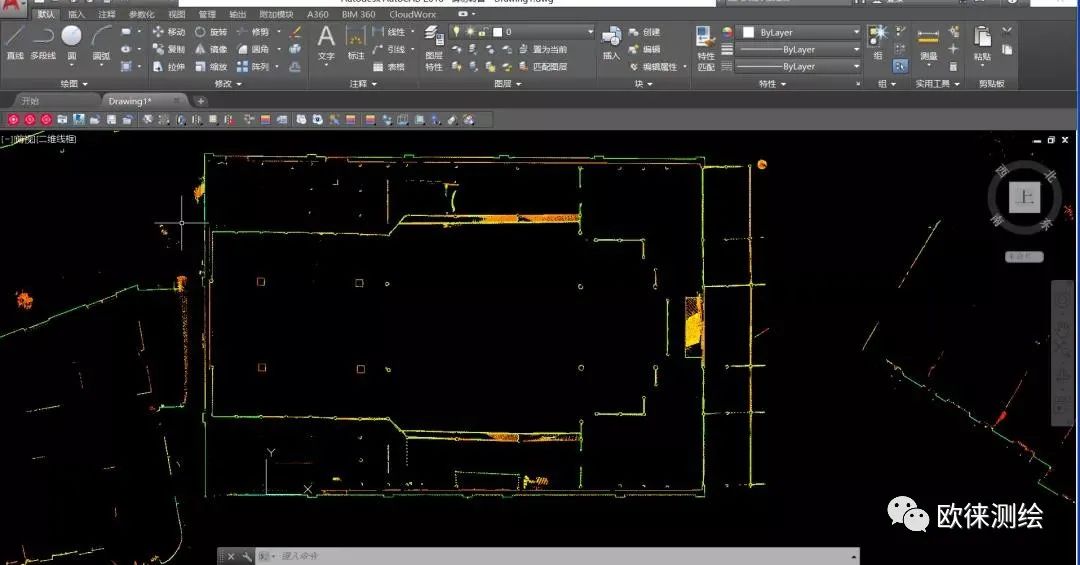Image resolution: width=1080 pixels, height=565 pixels.
Task: Click the erase tool in 修改 panel
Action: (x=295, y=32)
